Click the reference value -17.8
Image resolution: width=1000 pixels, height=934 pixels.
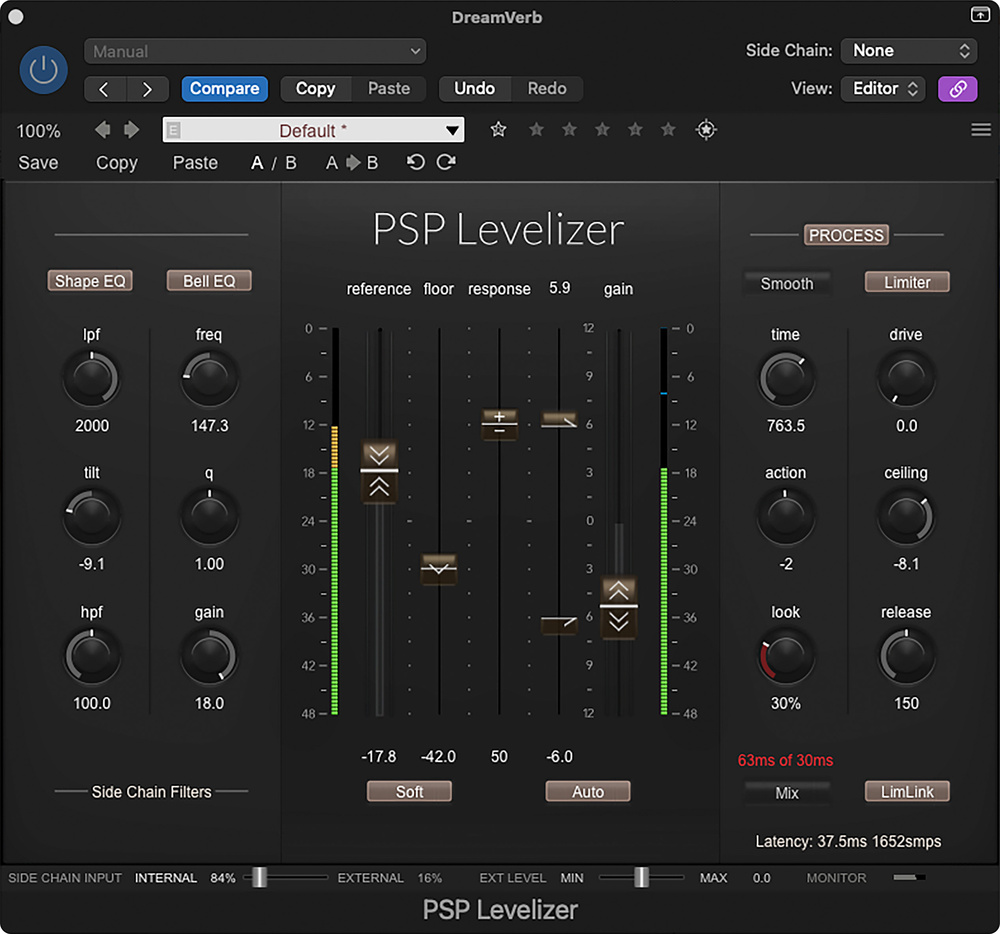[379, 757]
